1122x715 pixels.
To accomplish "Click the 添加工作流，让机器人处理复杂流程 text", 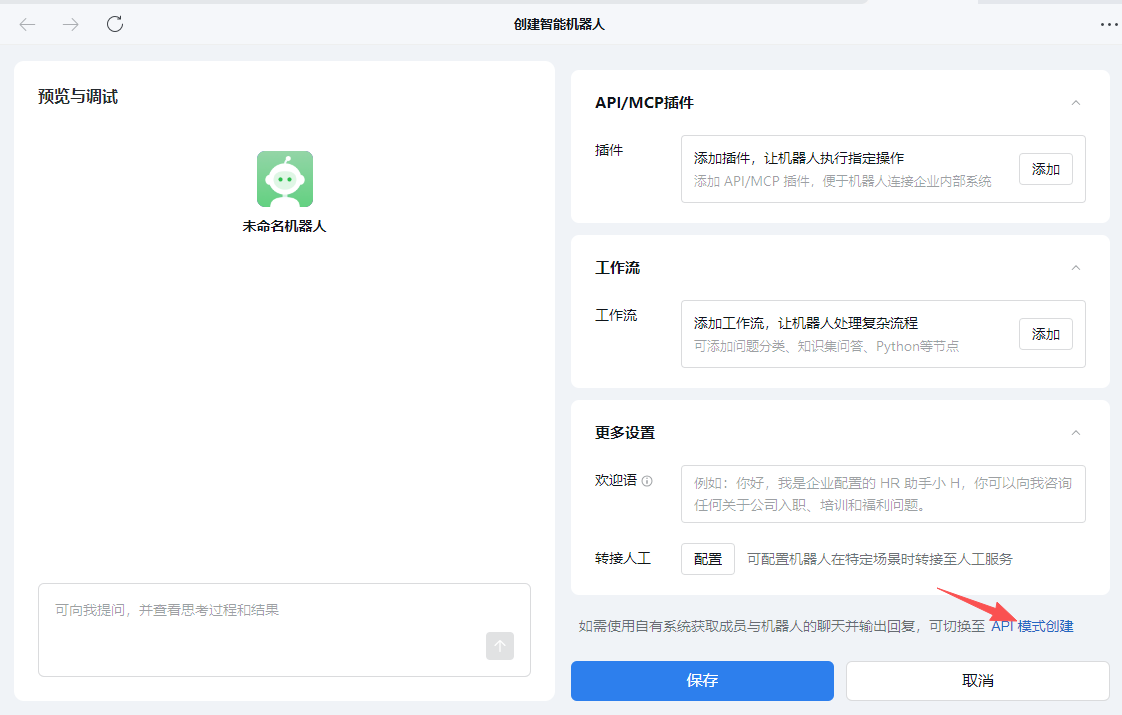I will coord(806,323).
